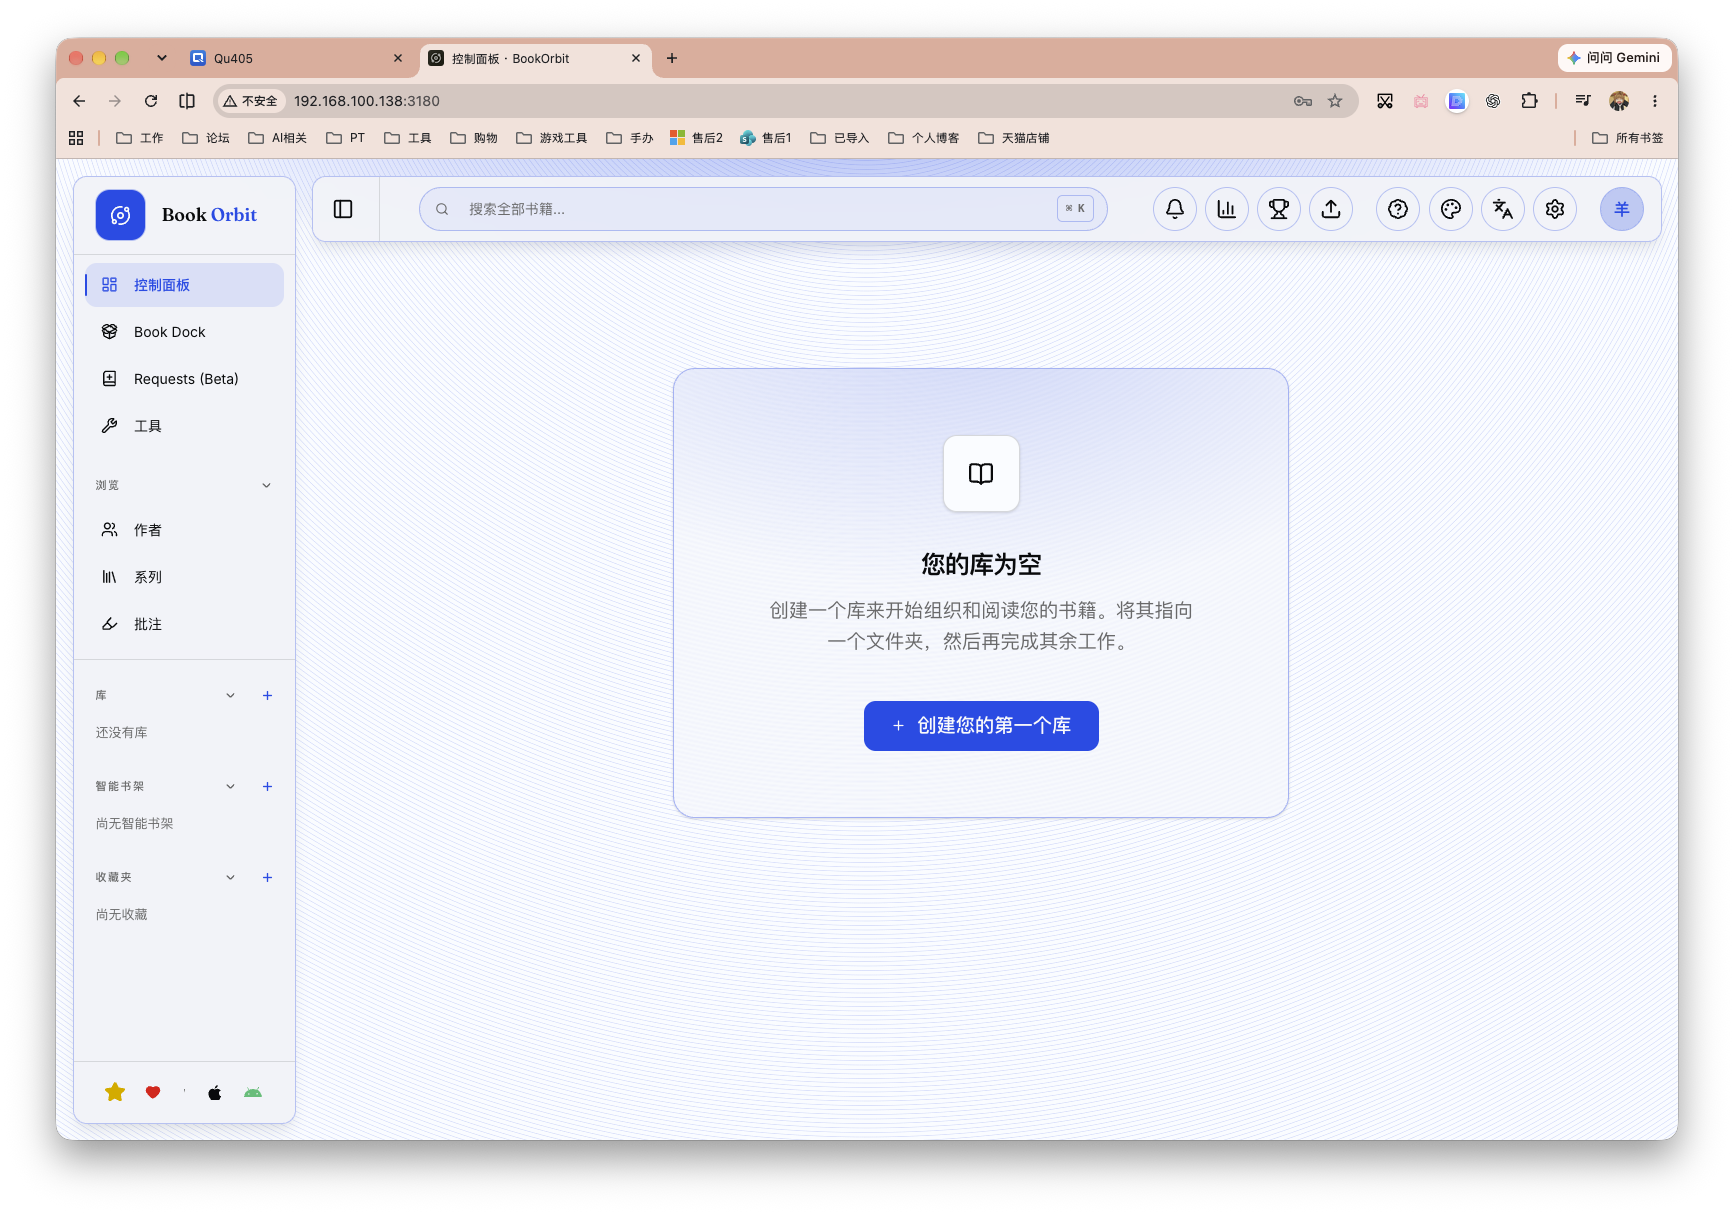Switch to the Qu405 browser tab

297,58
